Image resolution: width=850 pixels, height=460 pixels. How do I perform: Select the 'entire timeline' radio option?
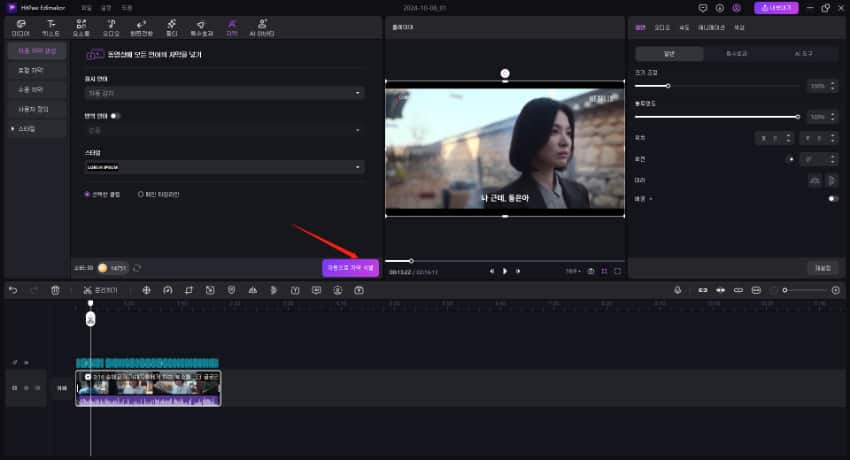[141, 194]
